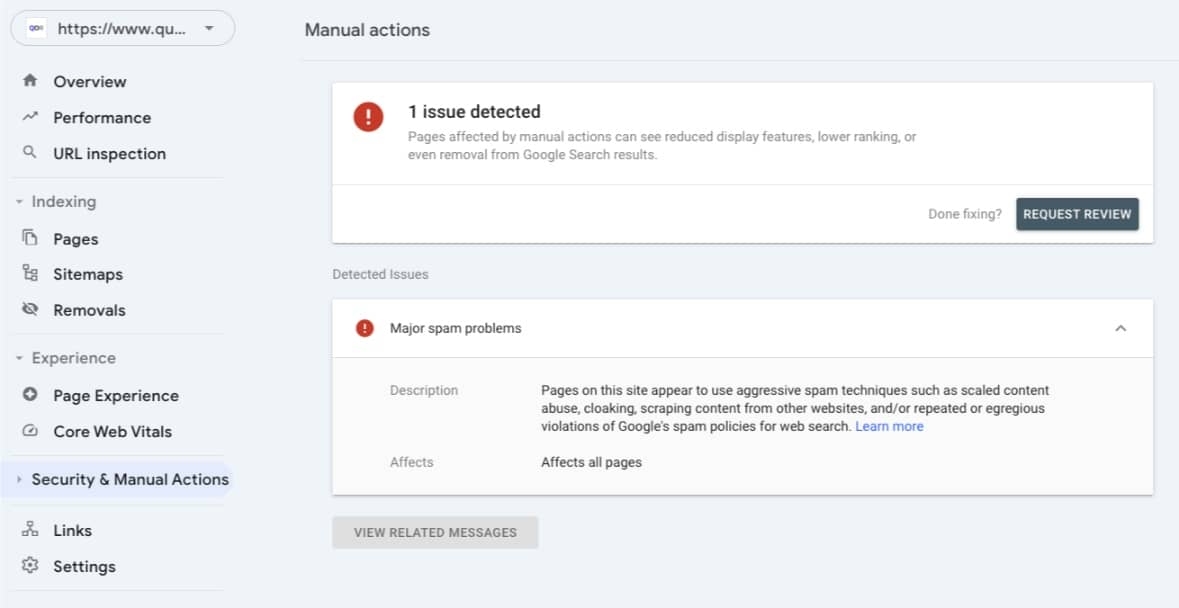1179x608 pixels.
Task: Click the URL inspection magnifier icon
Action: click(x=30, y=153)
